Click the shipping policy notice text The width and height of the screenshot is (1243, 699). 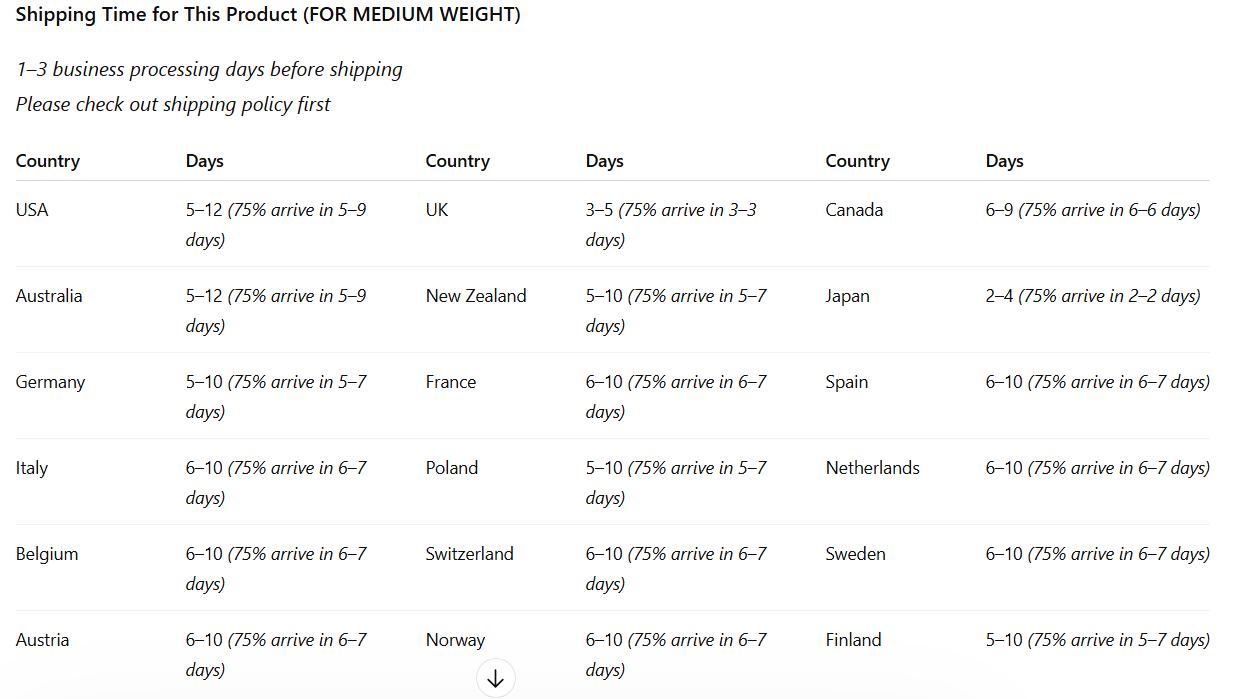[173, 104]
